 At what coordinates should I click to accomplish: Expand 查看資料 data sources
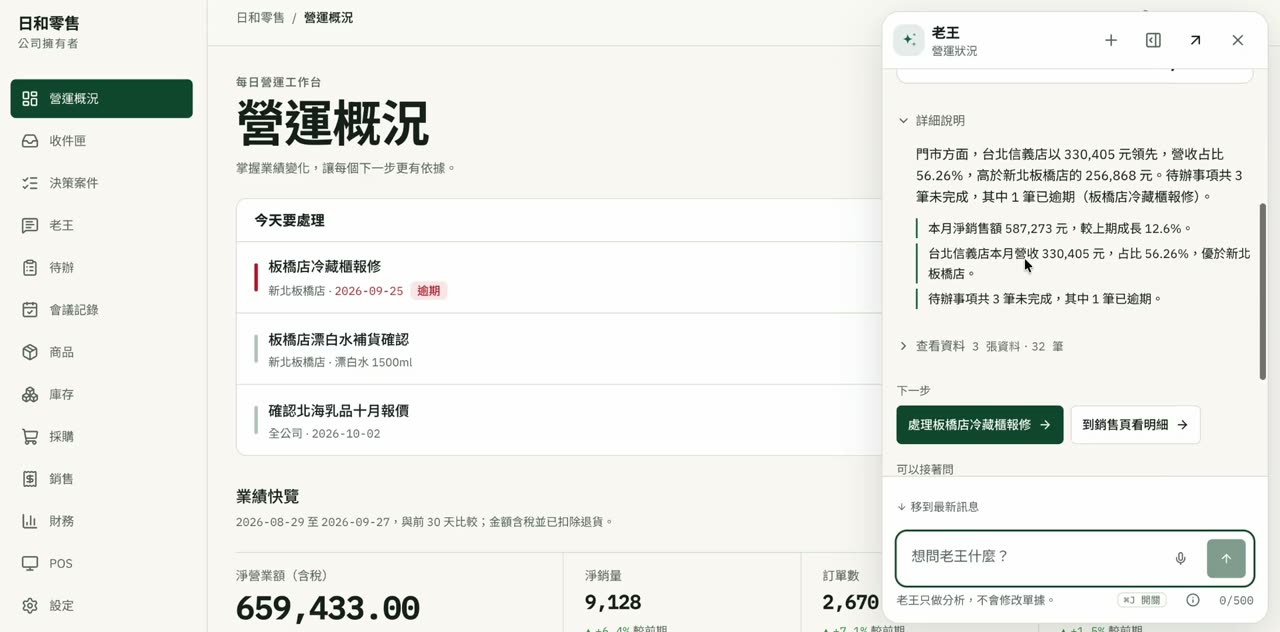(980, 346)
